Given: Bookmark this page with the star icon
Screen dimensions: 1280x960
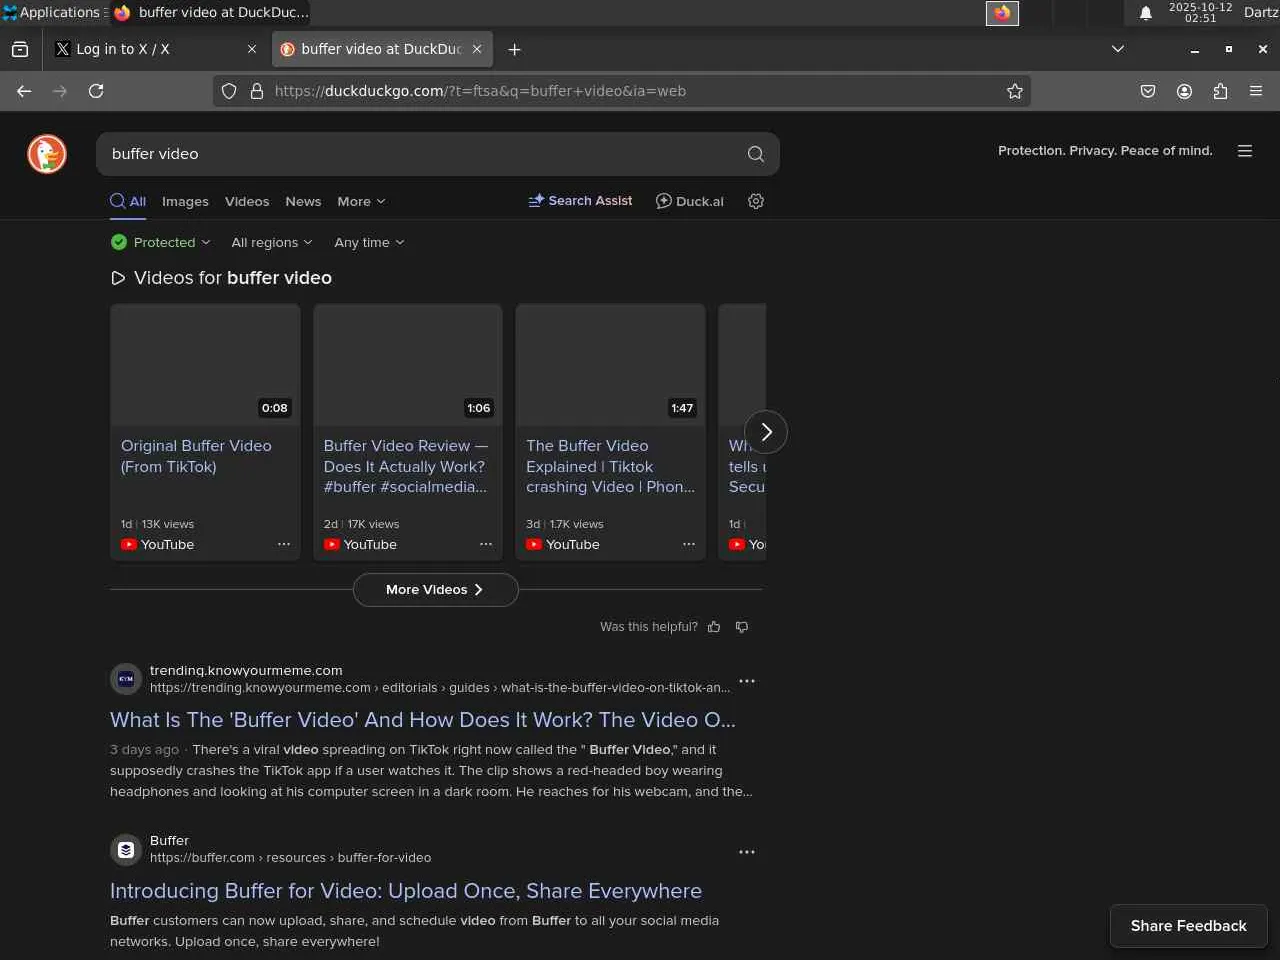Looking at the screenshot, I should [1015, 91].
